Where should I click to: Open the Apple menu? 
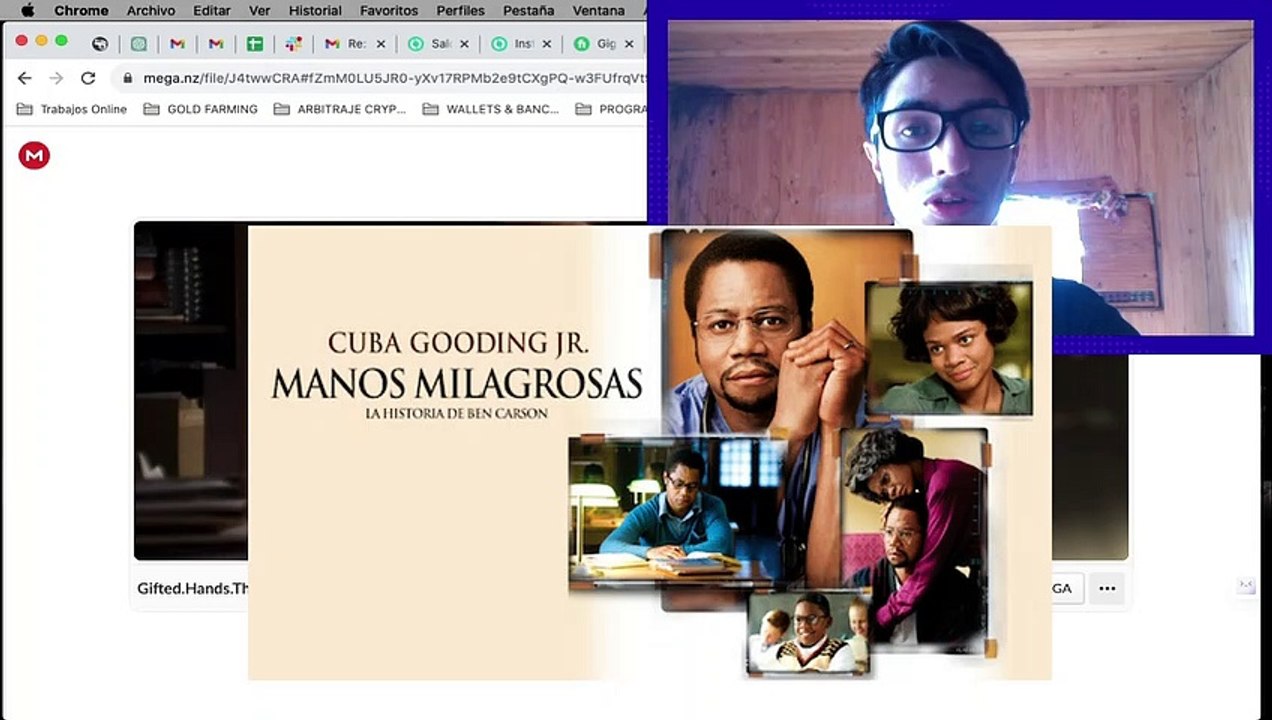[x=27, y=10]
